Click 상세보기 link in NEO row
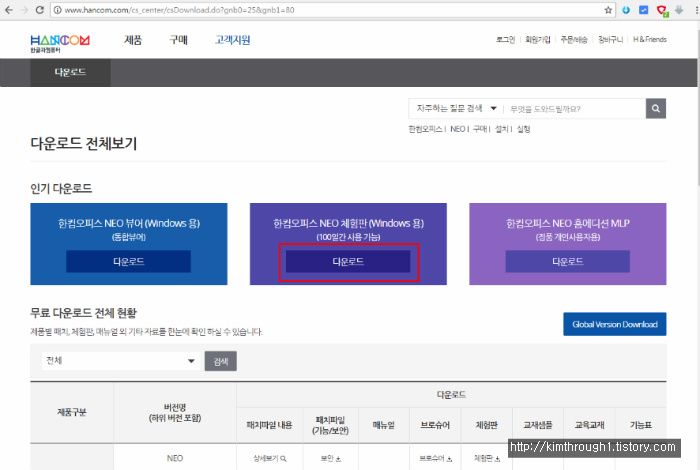This screenshot has width=700, height=470. (270, 458)
